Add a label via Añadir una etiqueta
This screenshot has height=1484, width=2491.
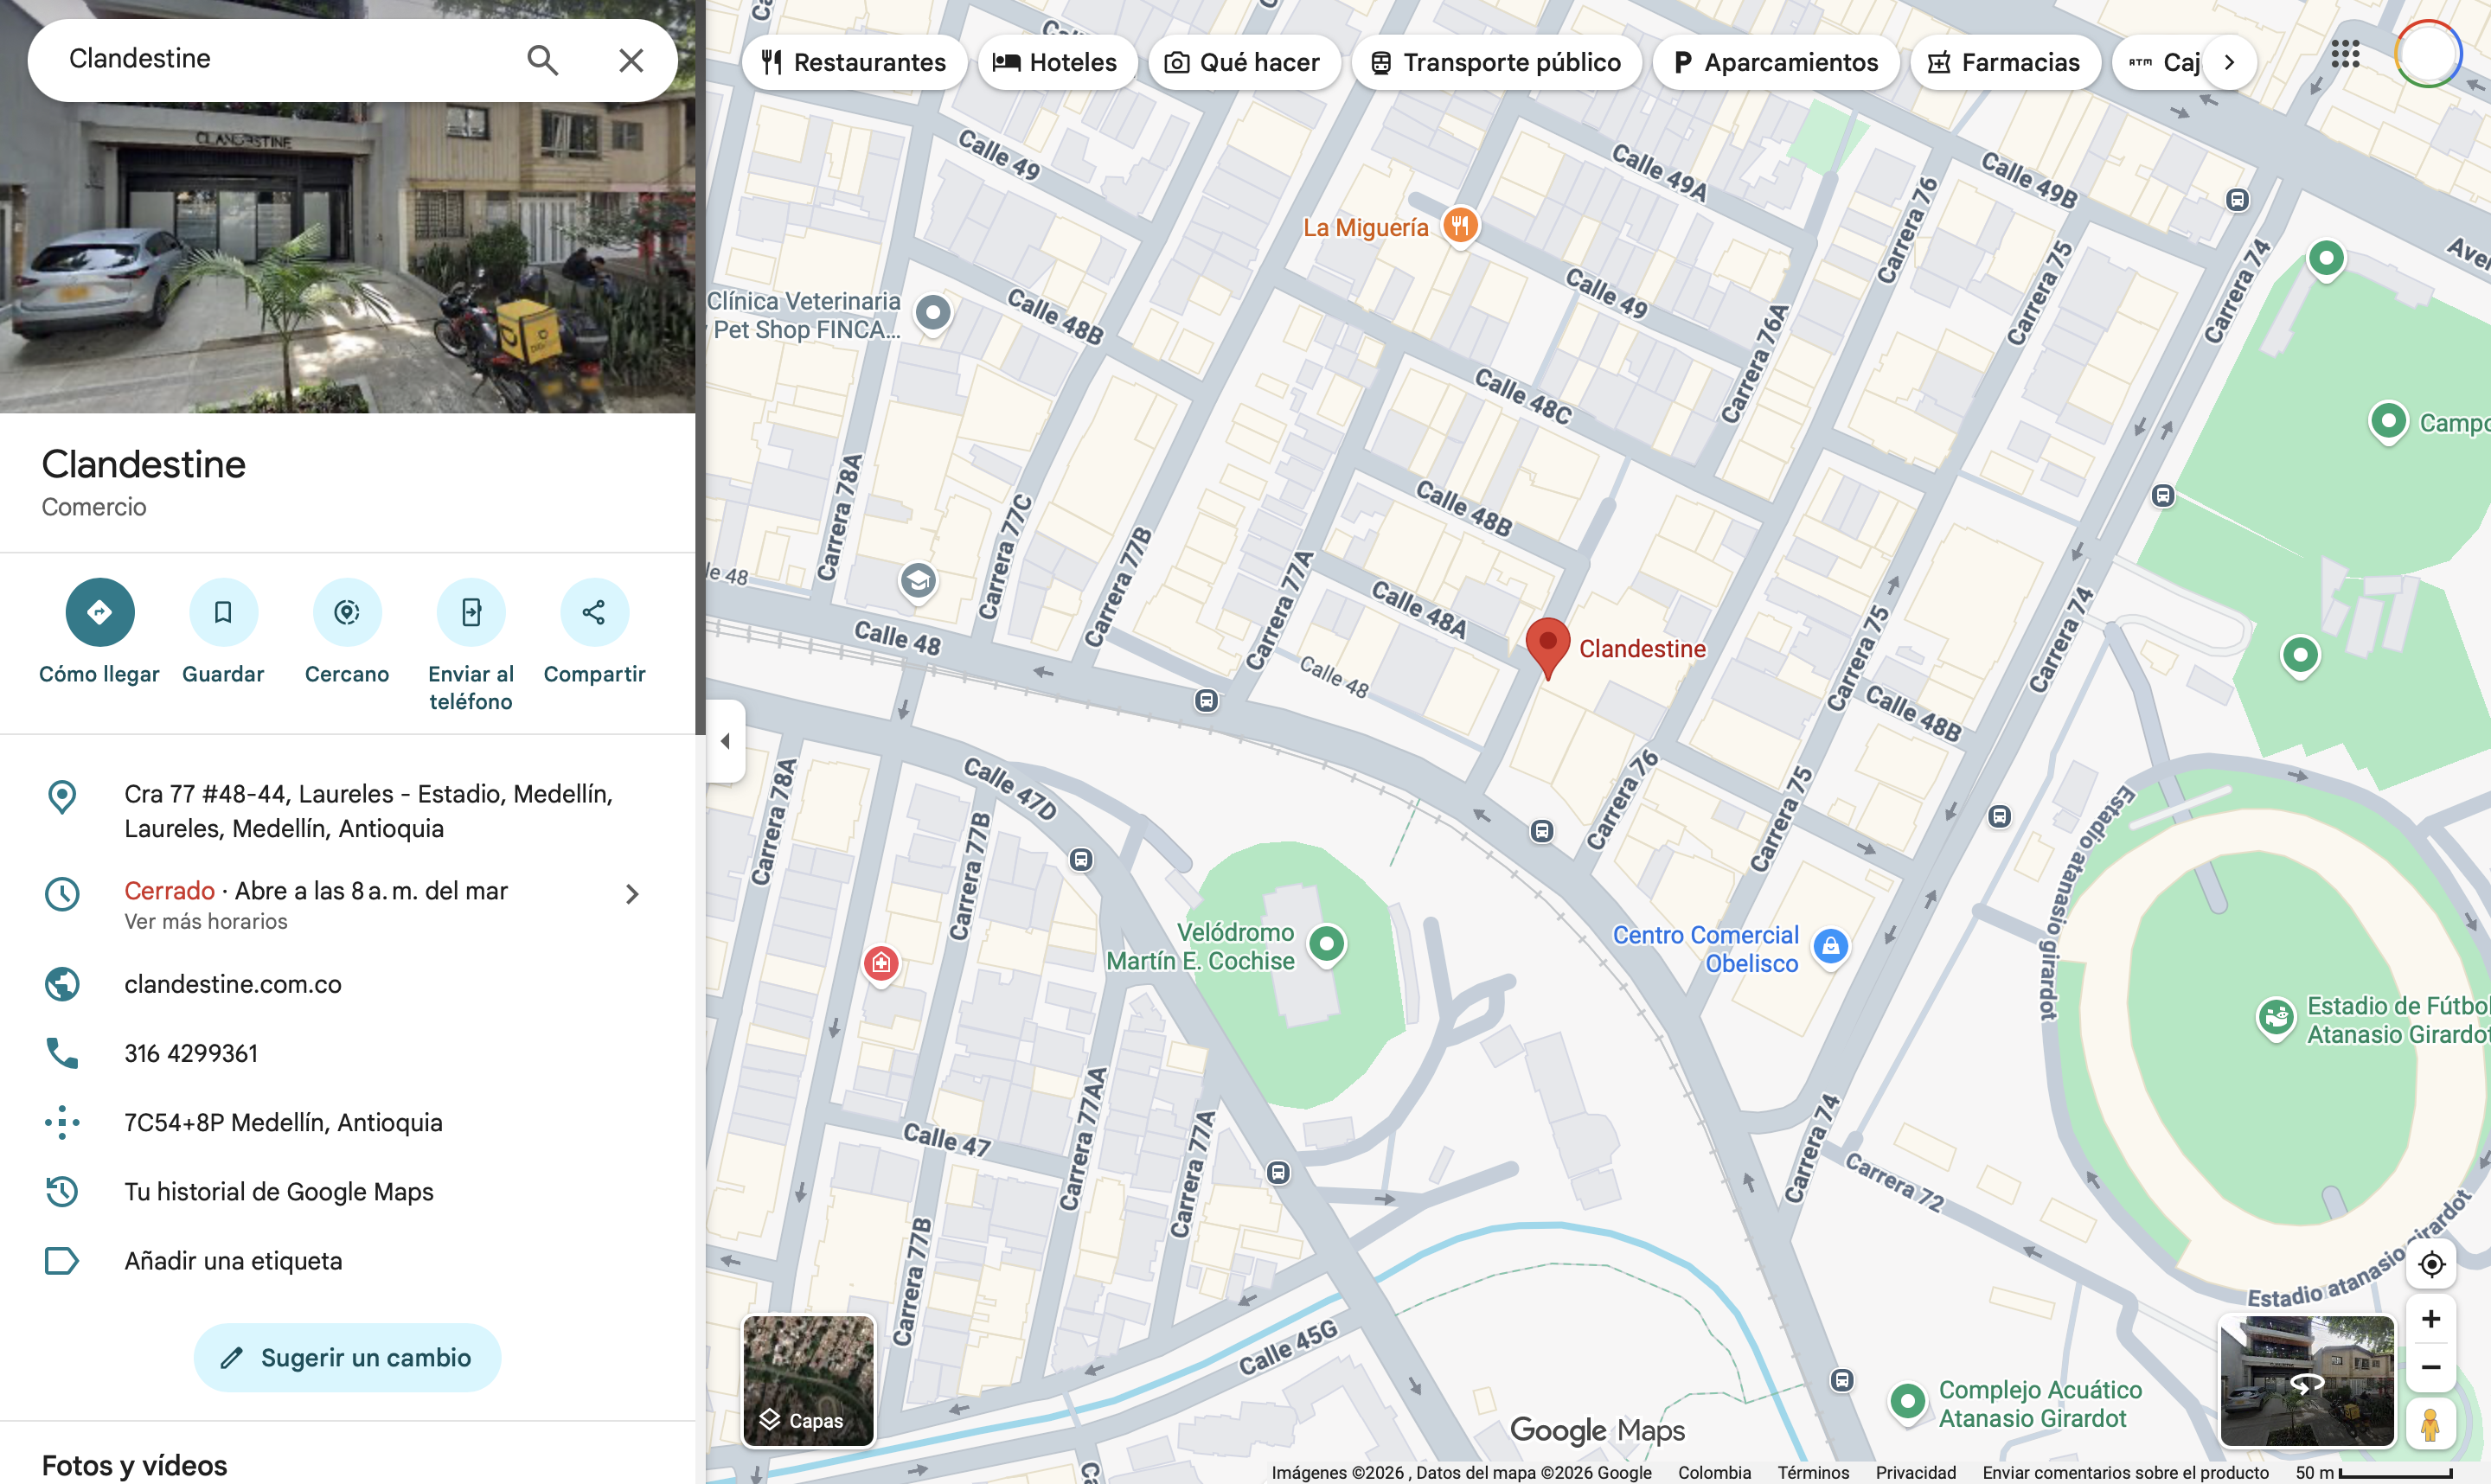(x=347, y=1261)
